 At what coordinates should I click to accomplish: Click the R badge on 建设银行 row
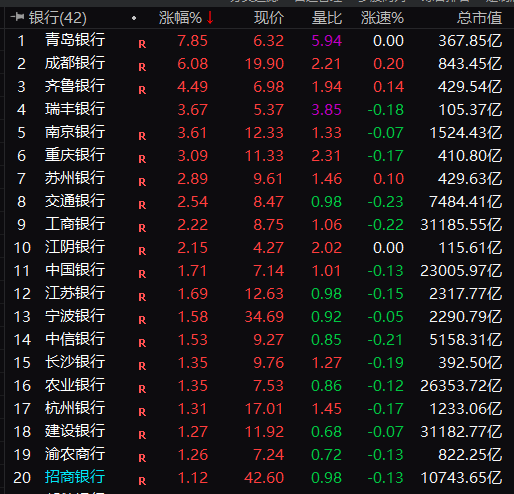click(142, 435)
